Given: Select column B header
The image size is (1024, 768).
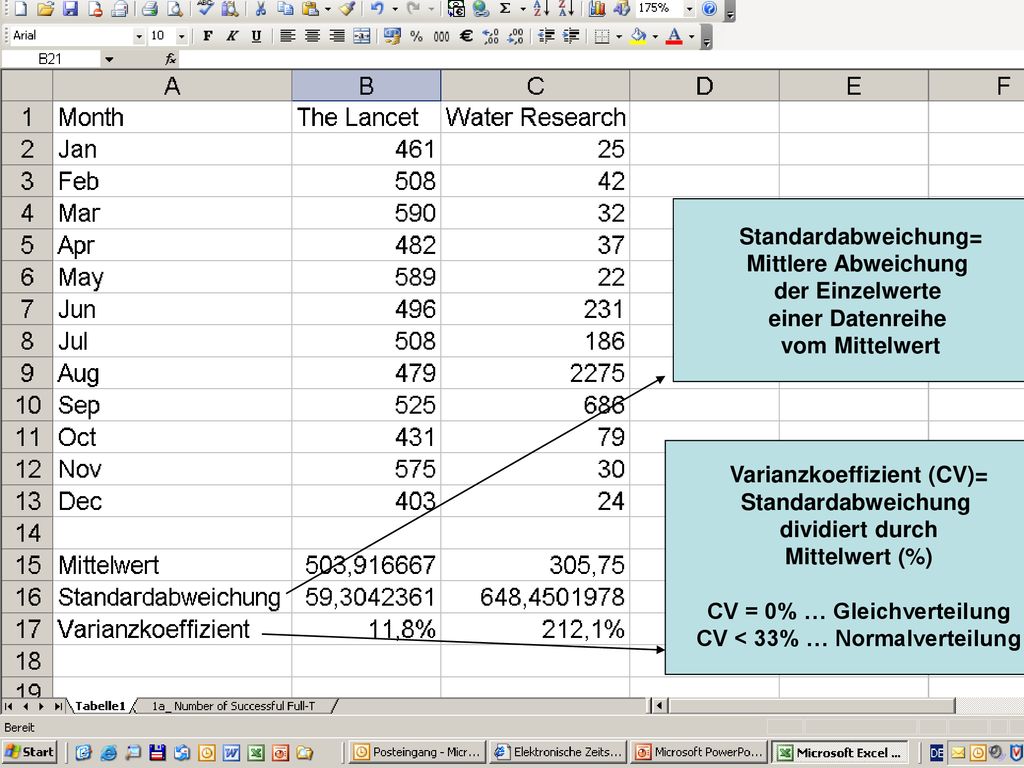Looking at the screenshot, I should [366, 86].
